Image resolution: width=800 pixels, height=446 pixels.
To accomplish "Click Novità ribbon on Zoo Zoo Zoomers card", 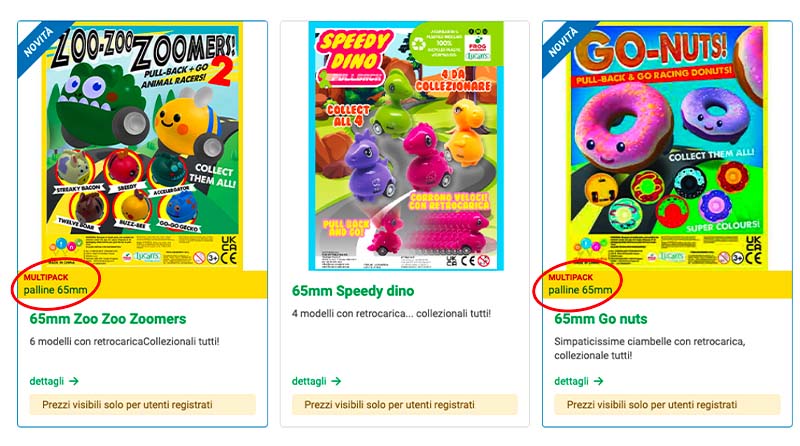I will 38,42.
